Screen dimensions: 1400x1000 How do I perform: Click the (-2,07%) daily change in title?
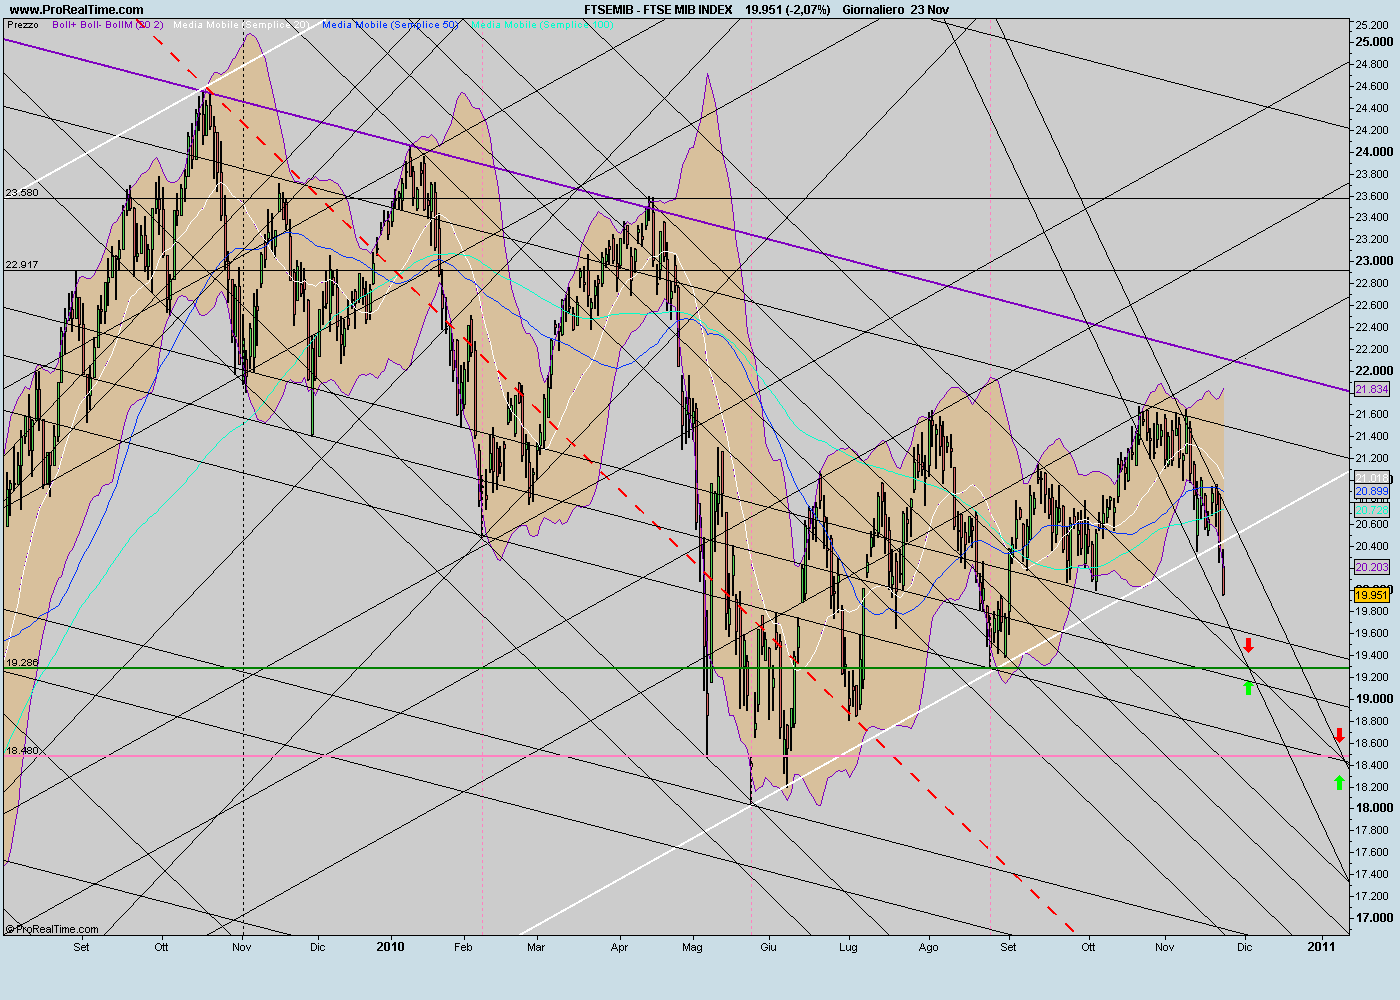click(x=806, y=10)
